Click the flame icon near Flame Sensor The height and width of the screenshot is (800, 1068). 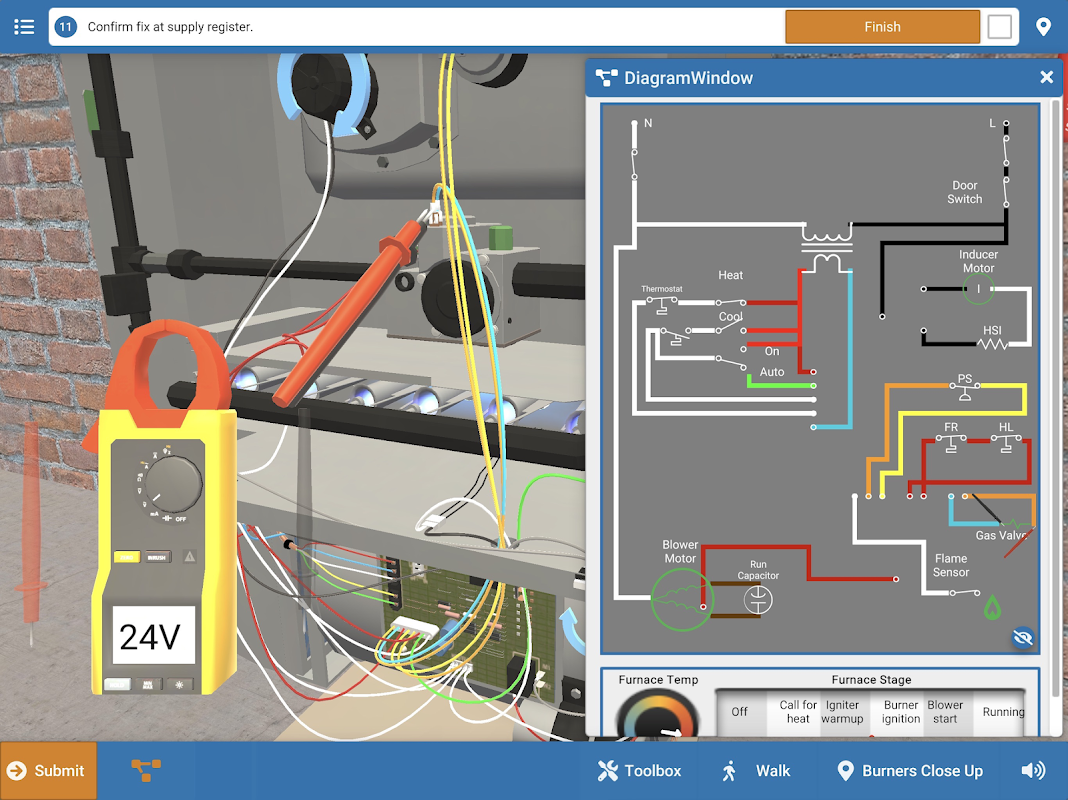click(992, 607)
